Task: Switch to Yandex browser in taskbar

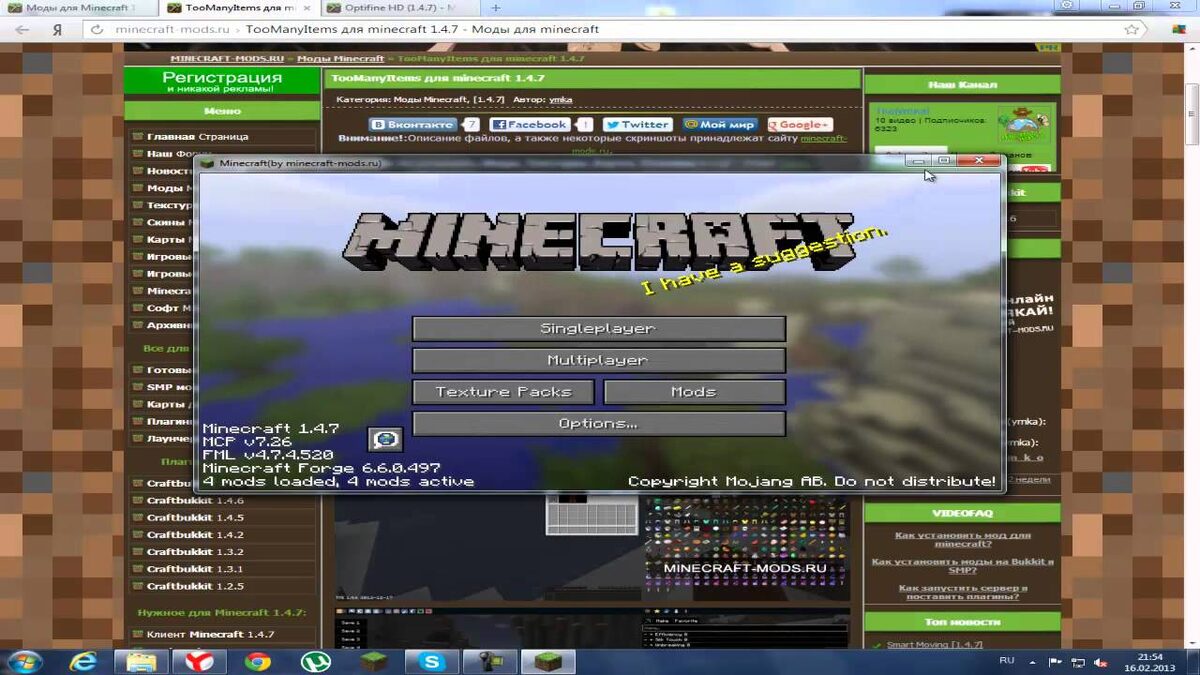Action: point(200,661)
